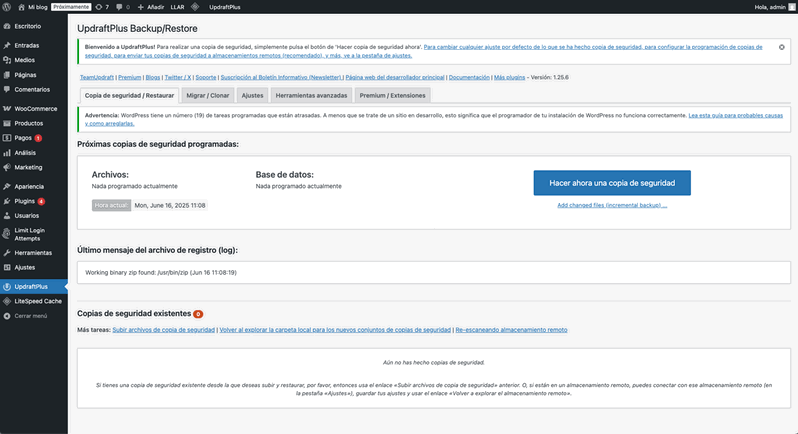Screen dimensions: 798x434
Task: Open the WordPress logo menu
Action: click(7, 7)
